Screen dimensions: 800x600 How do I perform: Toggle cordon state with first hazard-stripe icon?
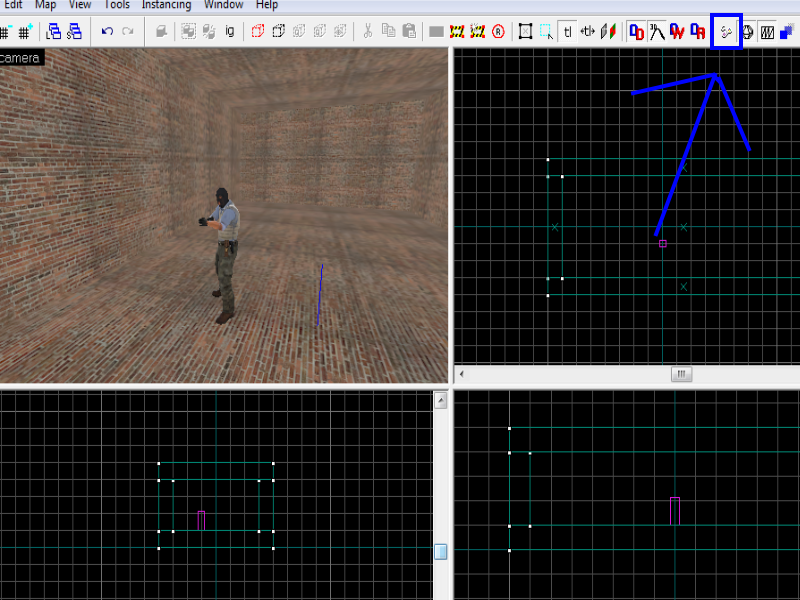(457, 32)
